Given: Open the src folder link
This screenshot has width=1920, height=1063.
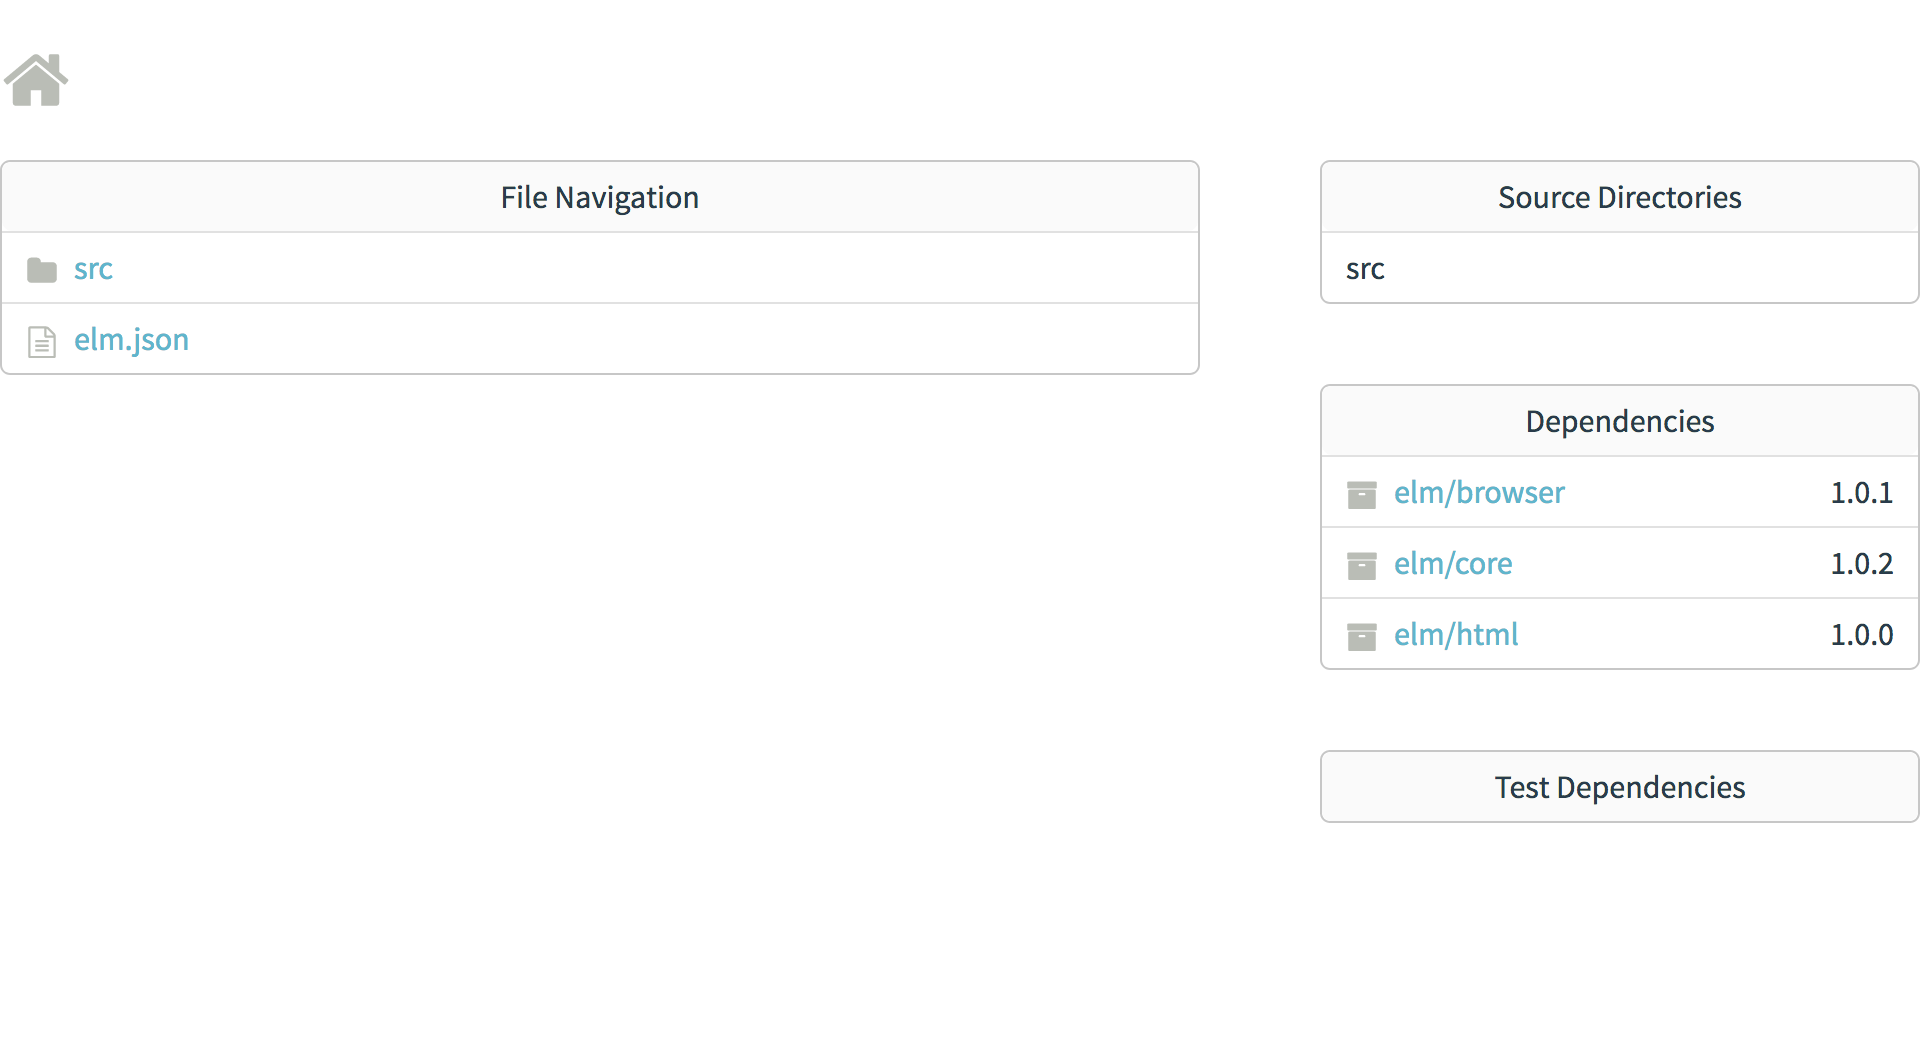Looking at the screenshot, I should (x=93, y=269).
